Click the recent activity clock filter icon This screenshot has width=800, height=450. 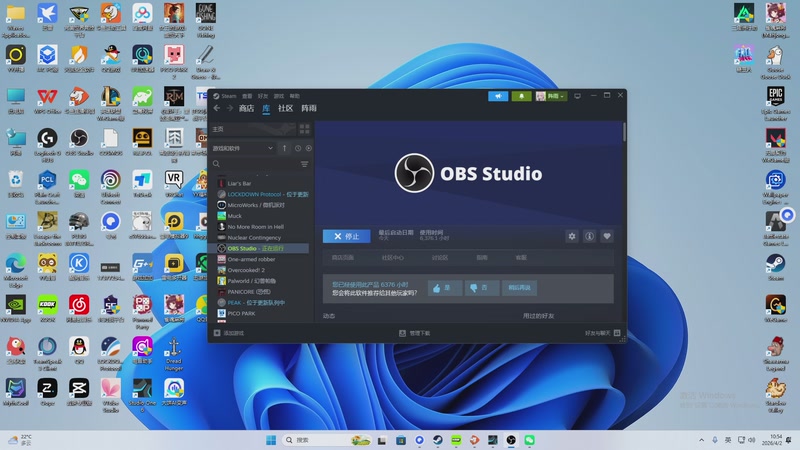pos(298,148)
